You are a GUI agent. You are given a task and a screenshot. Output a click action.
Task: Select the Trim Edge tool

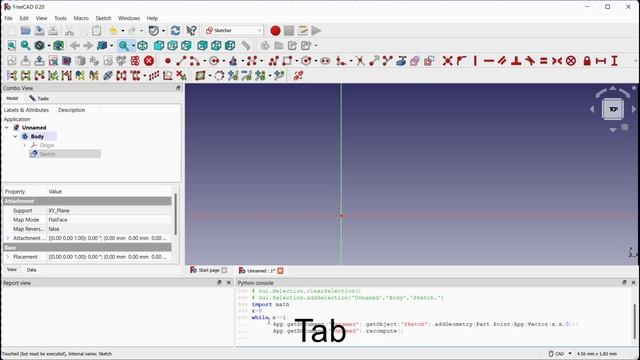point(360,61)
